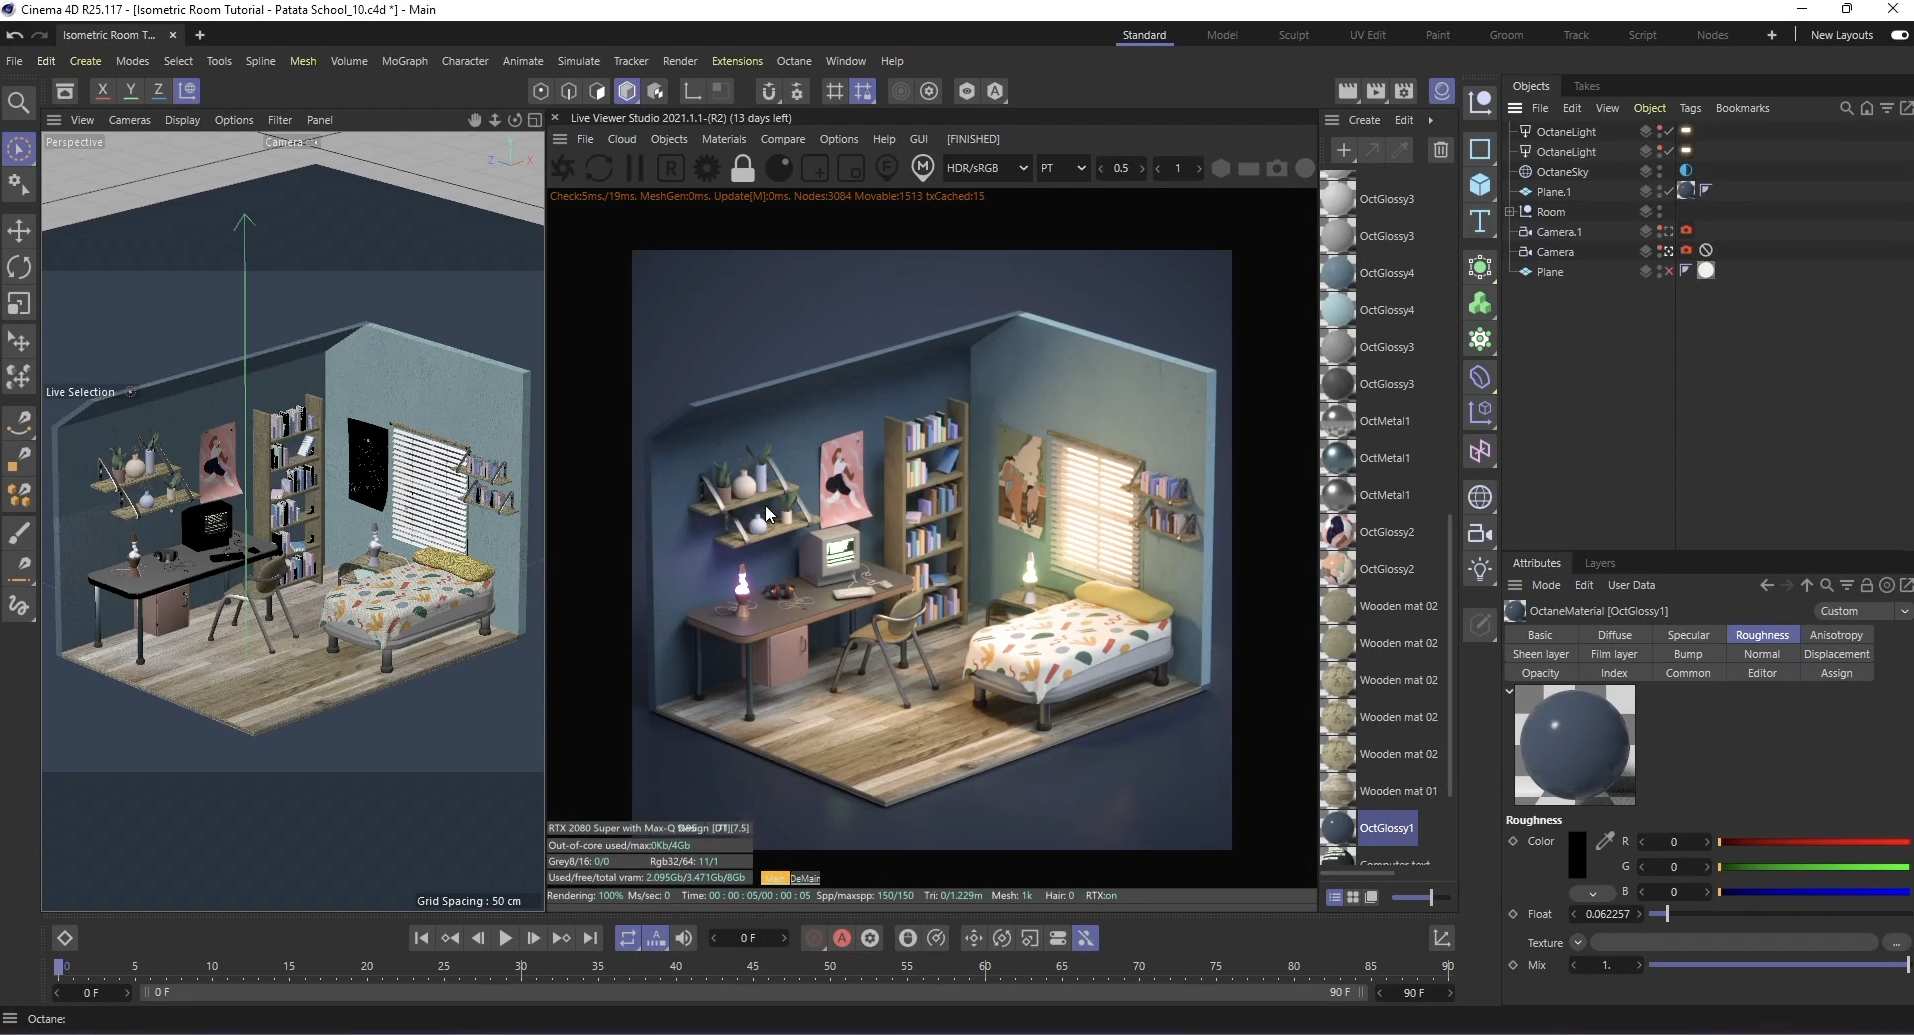The height and width of the screenshot is (1035, 1914).
Task: Pause rendering in the Octane Live Viewer
Action: tap(634, 168)
